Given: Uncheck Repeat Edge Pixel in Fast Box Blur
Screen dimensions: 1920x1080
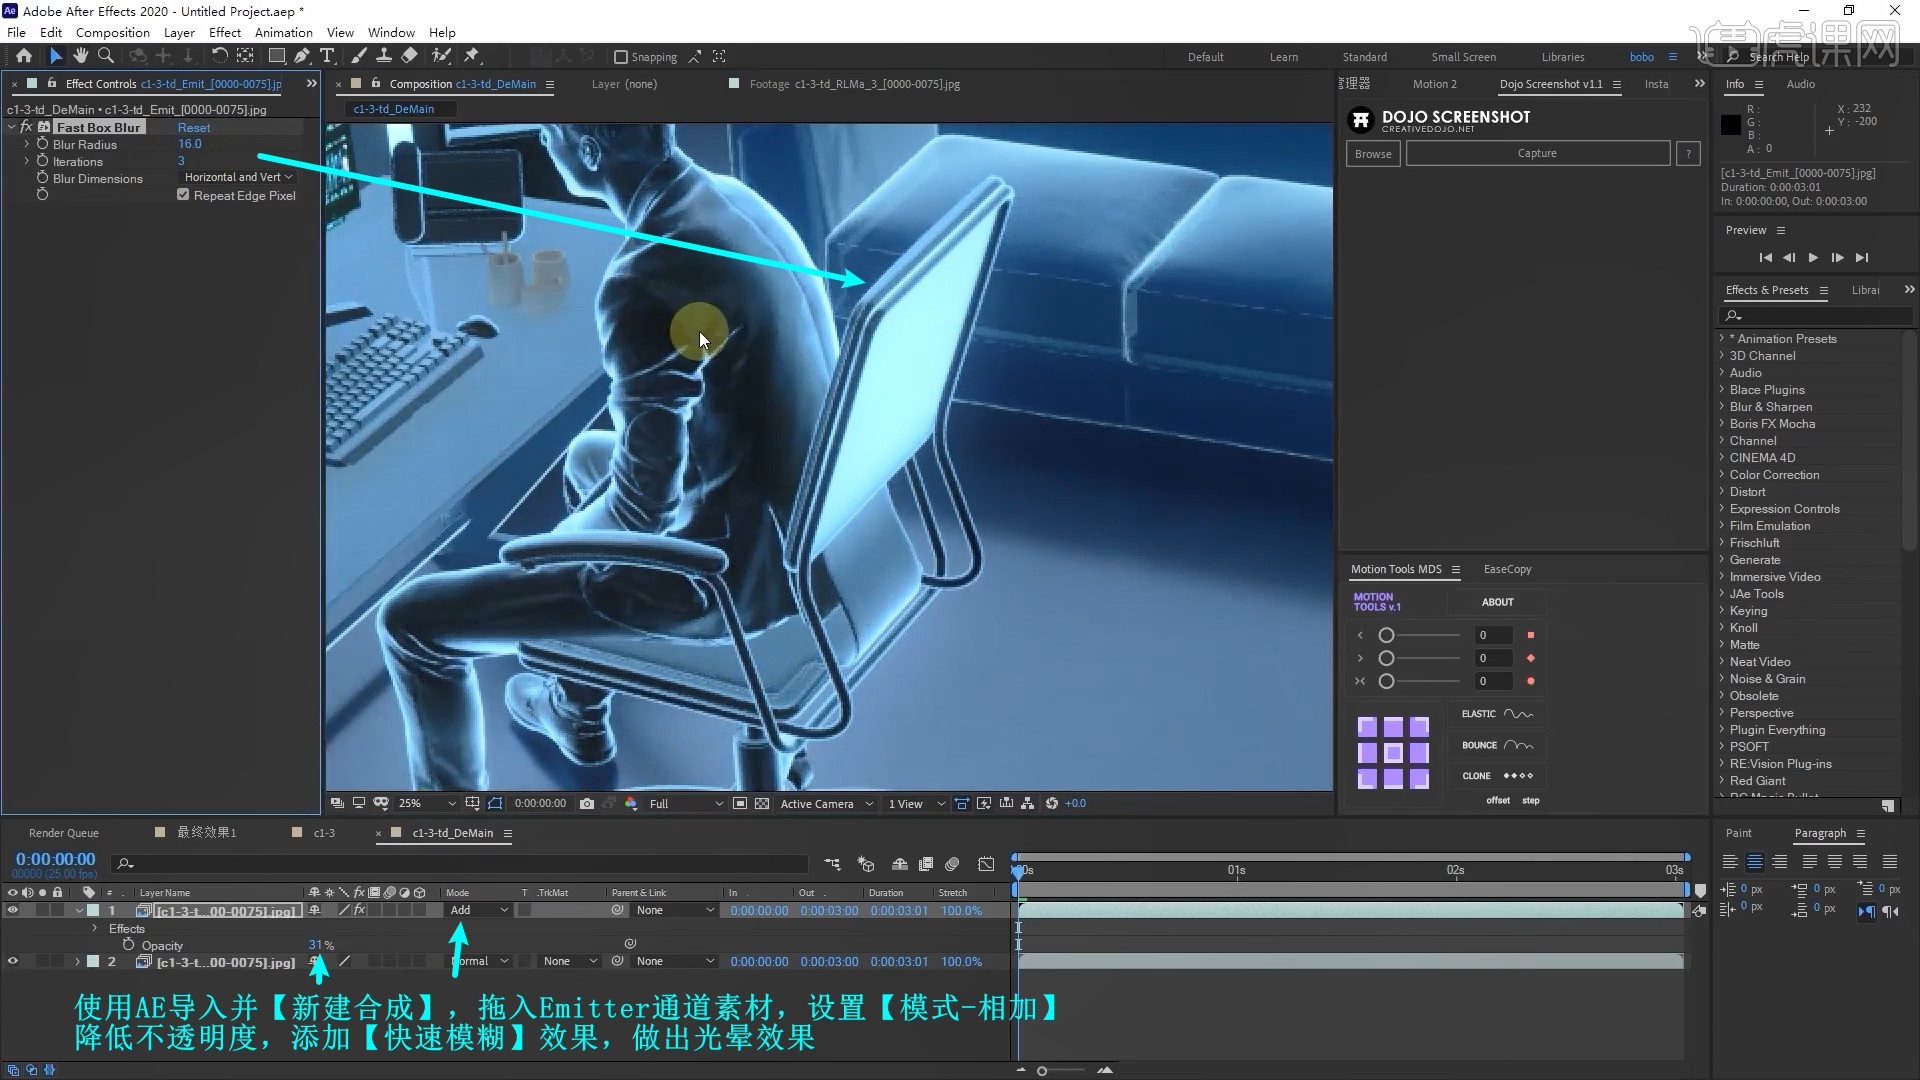Looking at the screenshot, I should point(182,194).
